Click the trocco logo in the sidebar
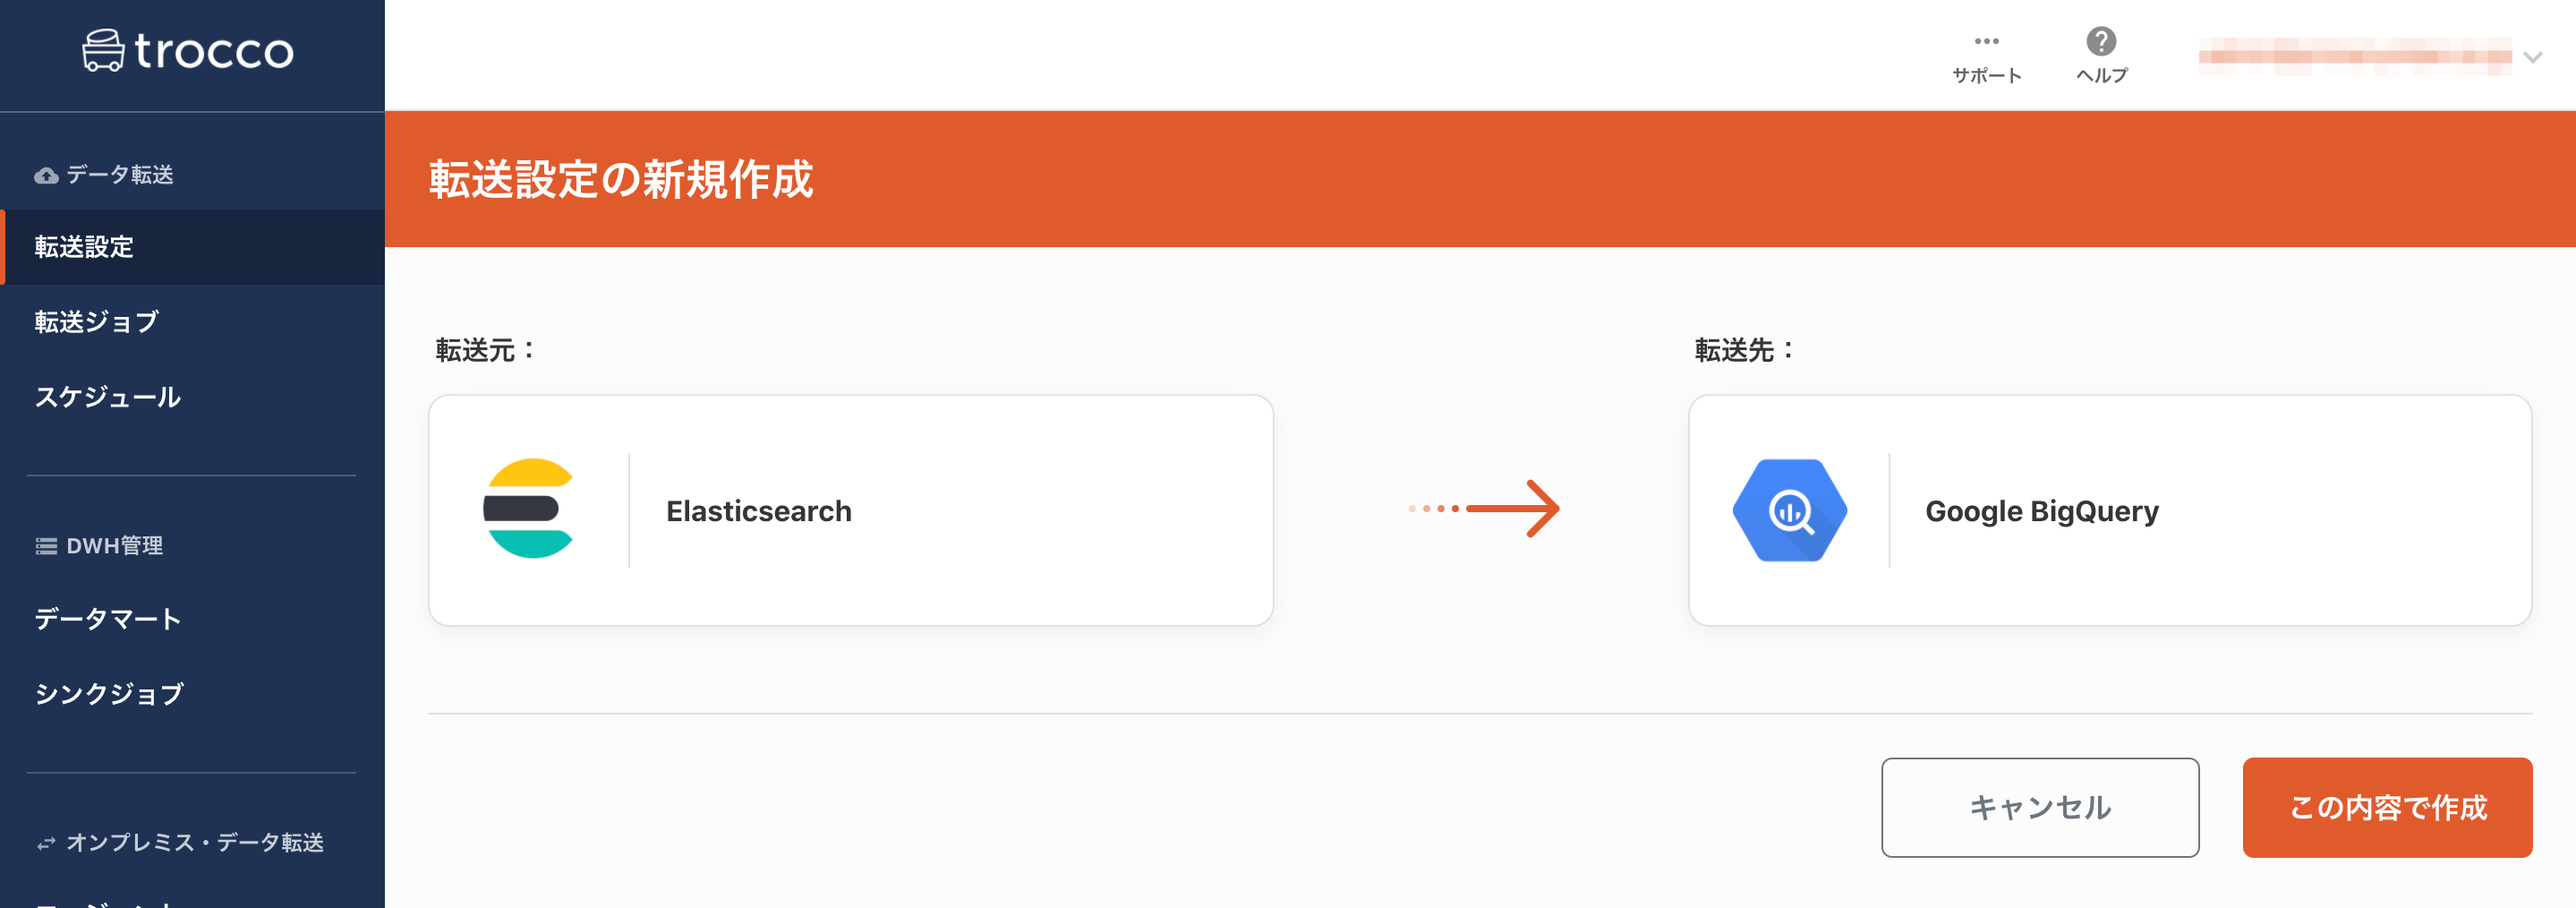This screenshot has width=2576, height=908. (188, 50)
